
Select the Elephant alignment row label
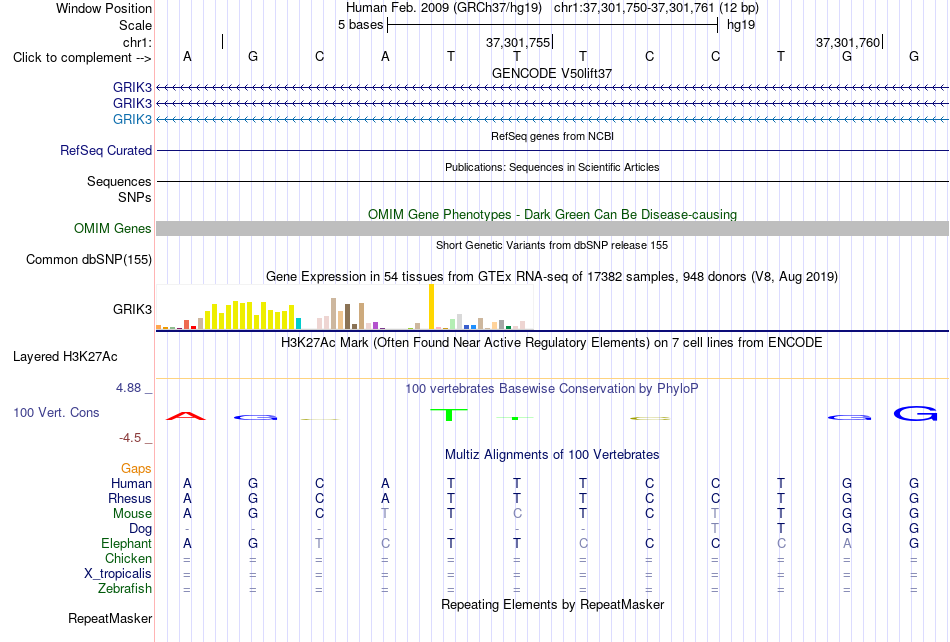[x=126, y=543]
